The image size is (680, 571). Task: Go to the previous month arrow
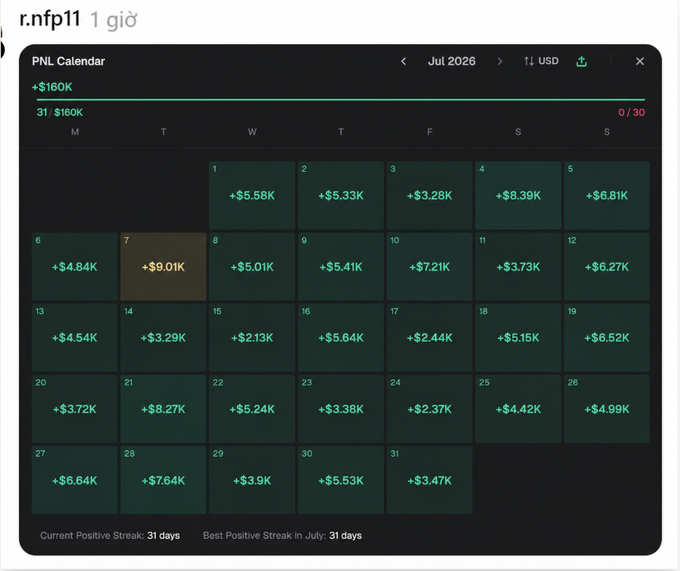pos(403,62)
